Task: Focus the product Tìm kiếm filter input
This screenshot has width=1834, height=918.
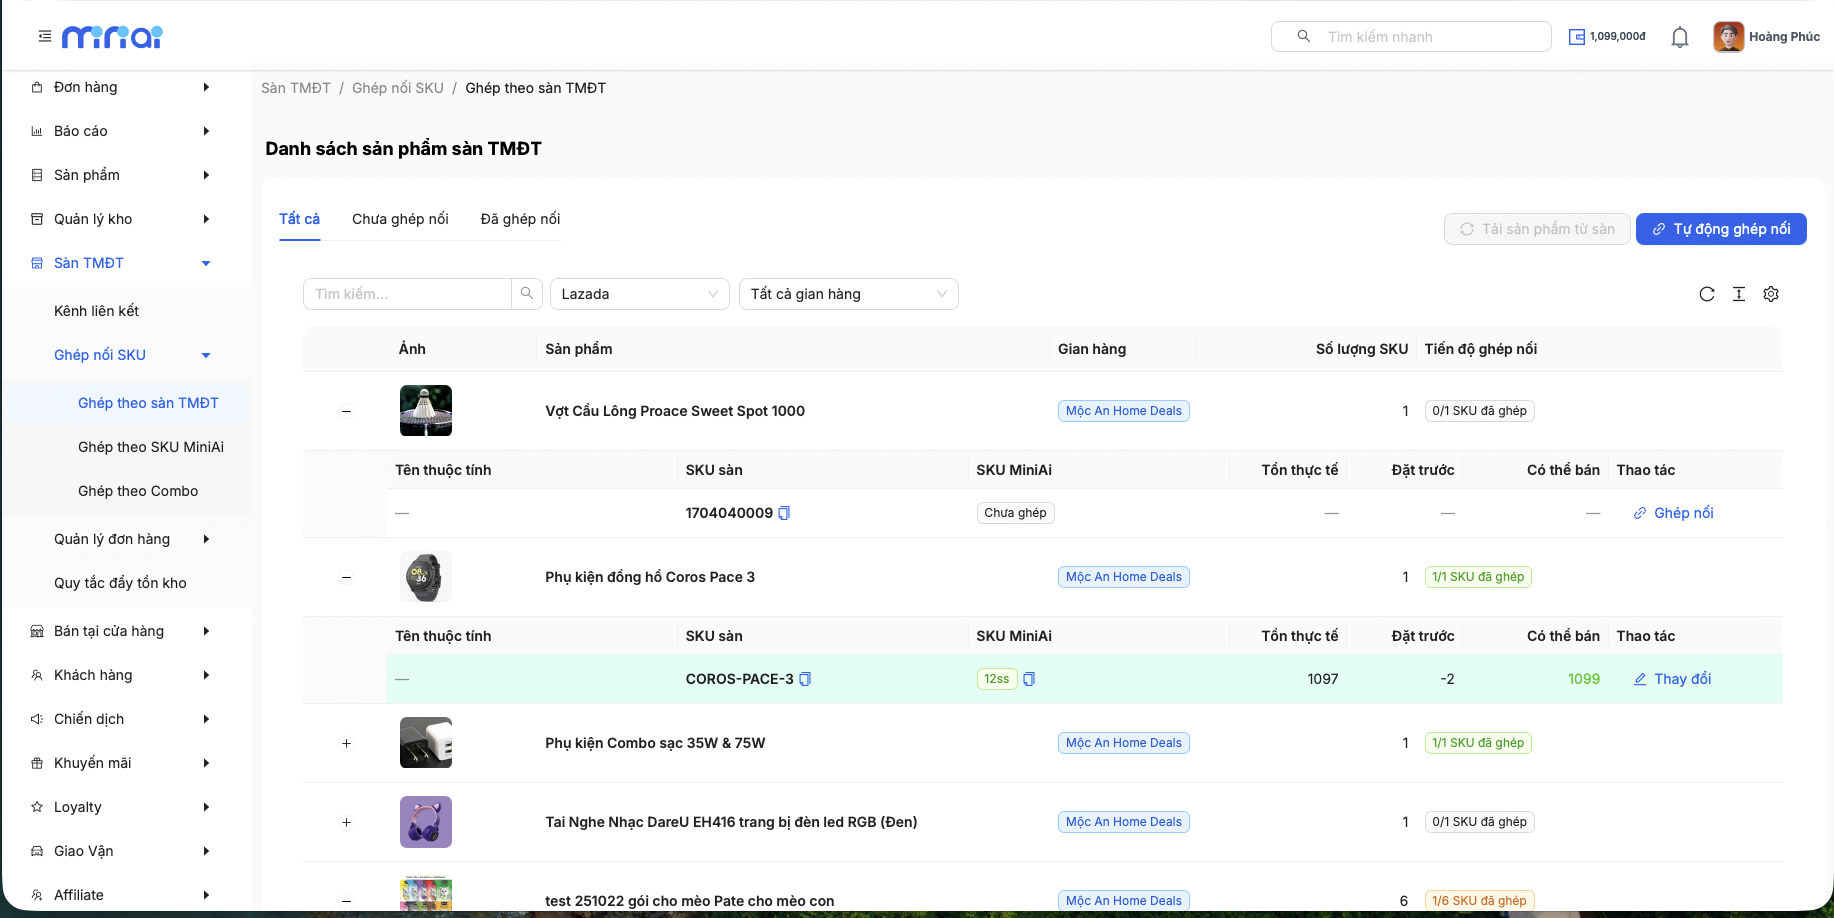Action: coord(407,294)
